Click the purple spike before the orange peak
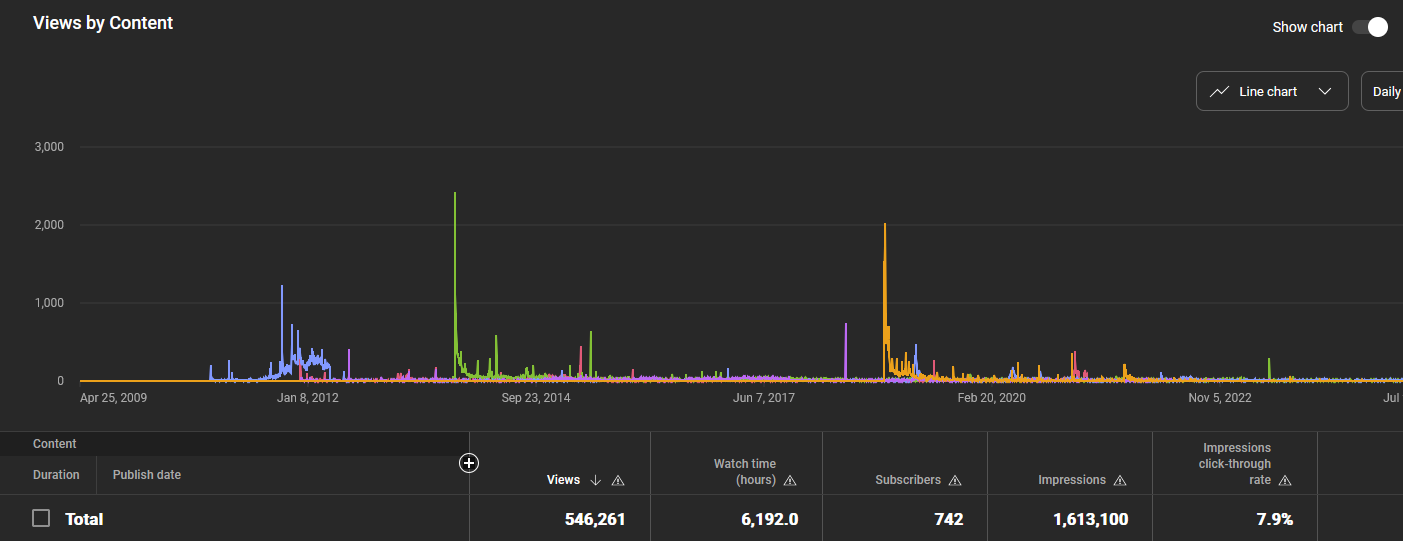 (846, 350)
